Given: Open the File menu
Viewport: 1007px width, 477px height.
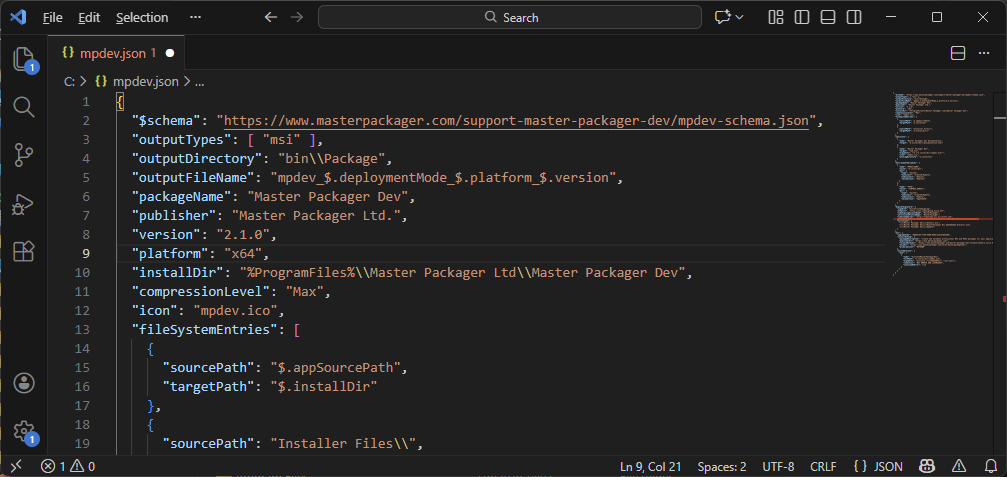Looking at the screenshot, I should click(x=53, y=17).
